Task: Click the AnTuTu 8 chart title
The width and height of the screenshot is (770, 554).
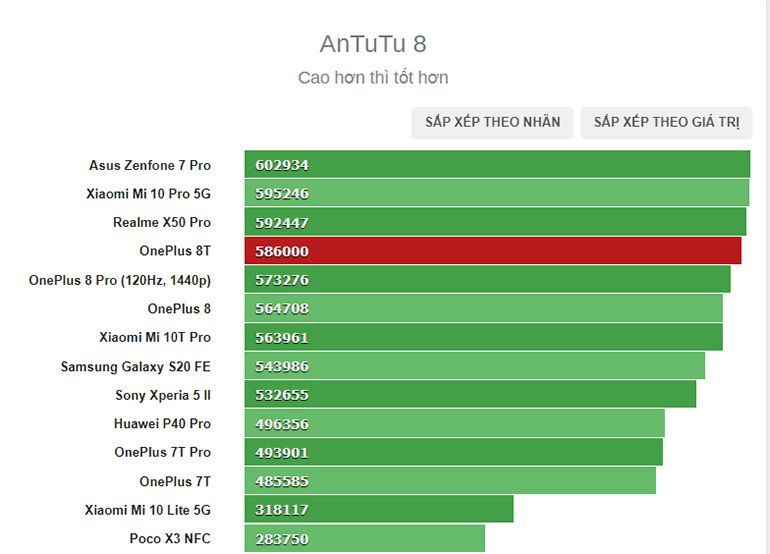Action: coord(373,44)
